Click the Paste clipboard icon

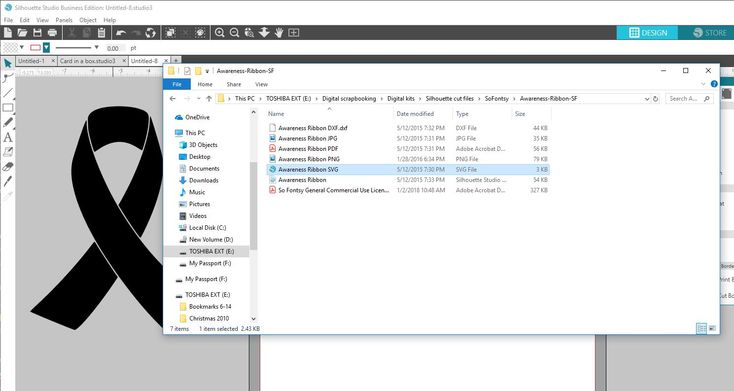[101, 32]
